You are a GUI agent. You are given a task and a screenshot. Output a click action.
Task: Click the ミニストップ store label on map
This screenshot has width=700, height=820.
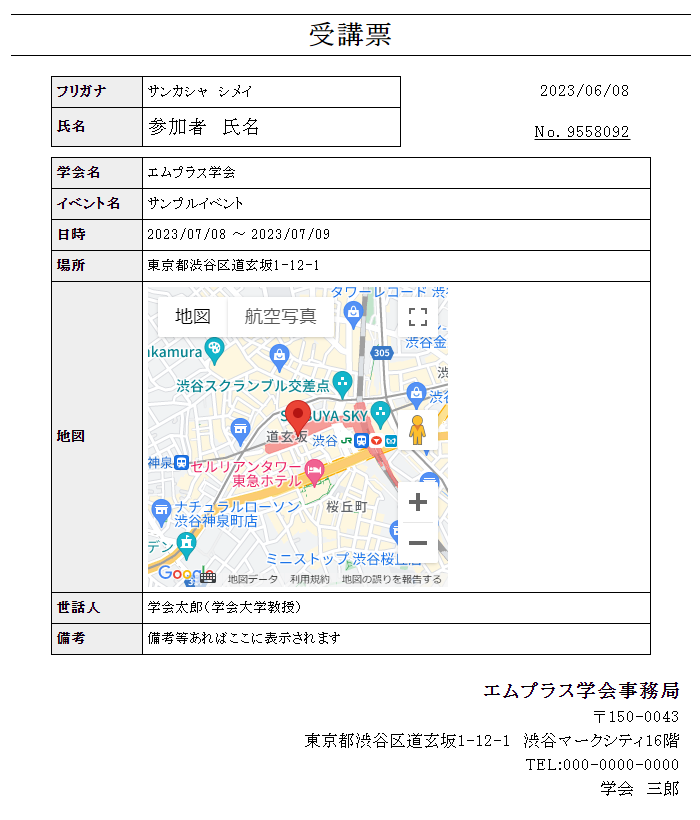(343, 559)
